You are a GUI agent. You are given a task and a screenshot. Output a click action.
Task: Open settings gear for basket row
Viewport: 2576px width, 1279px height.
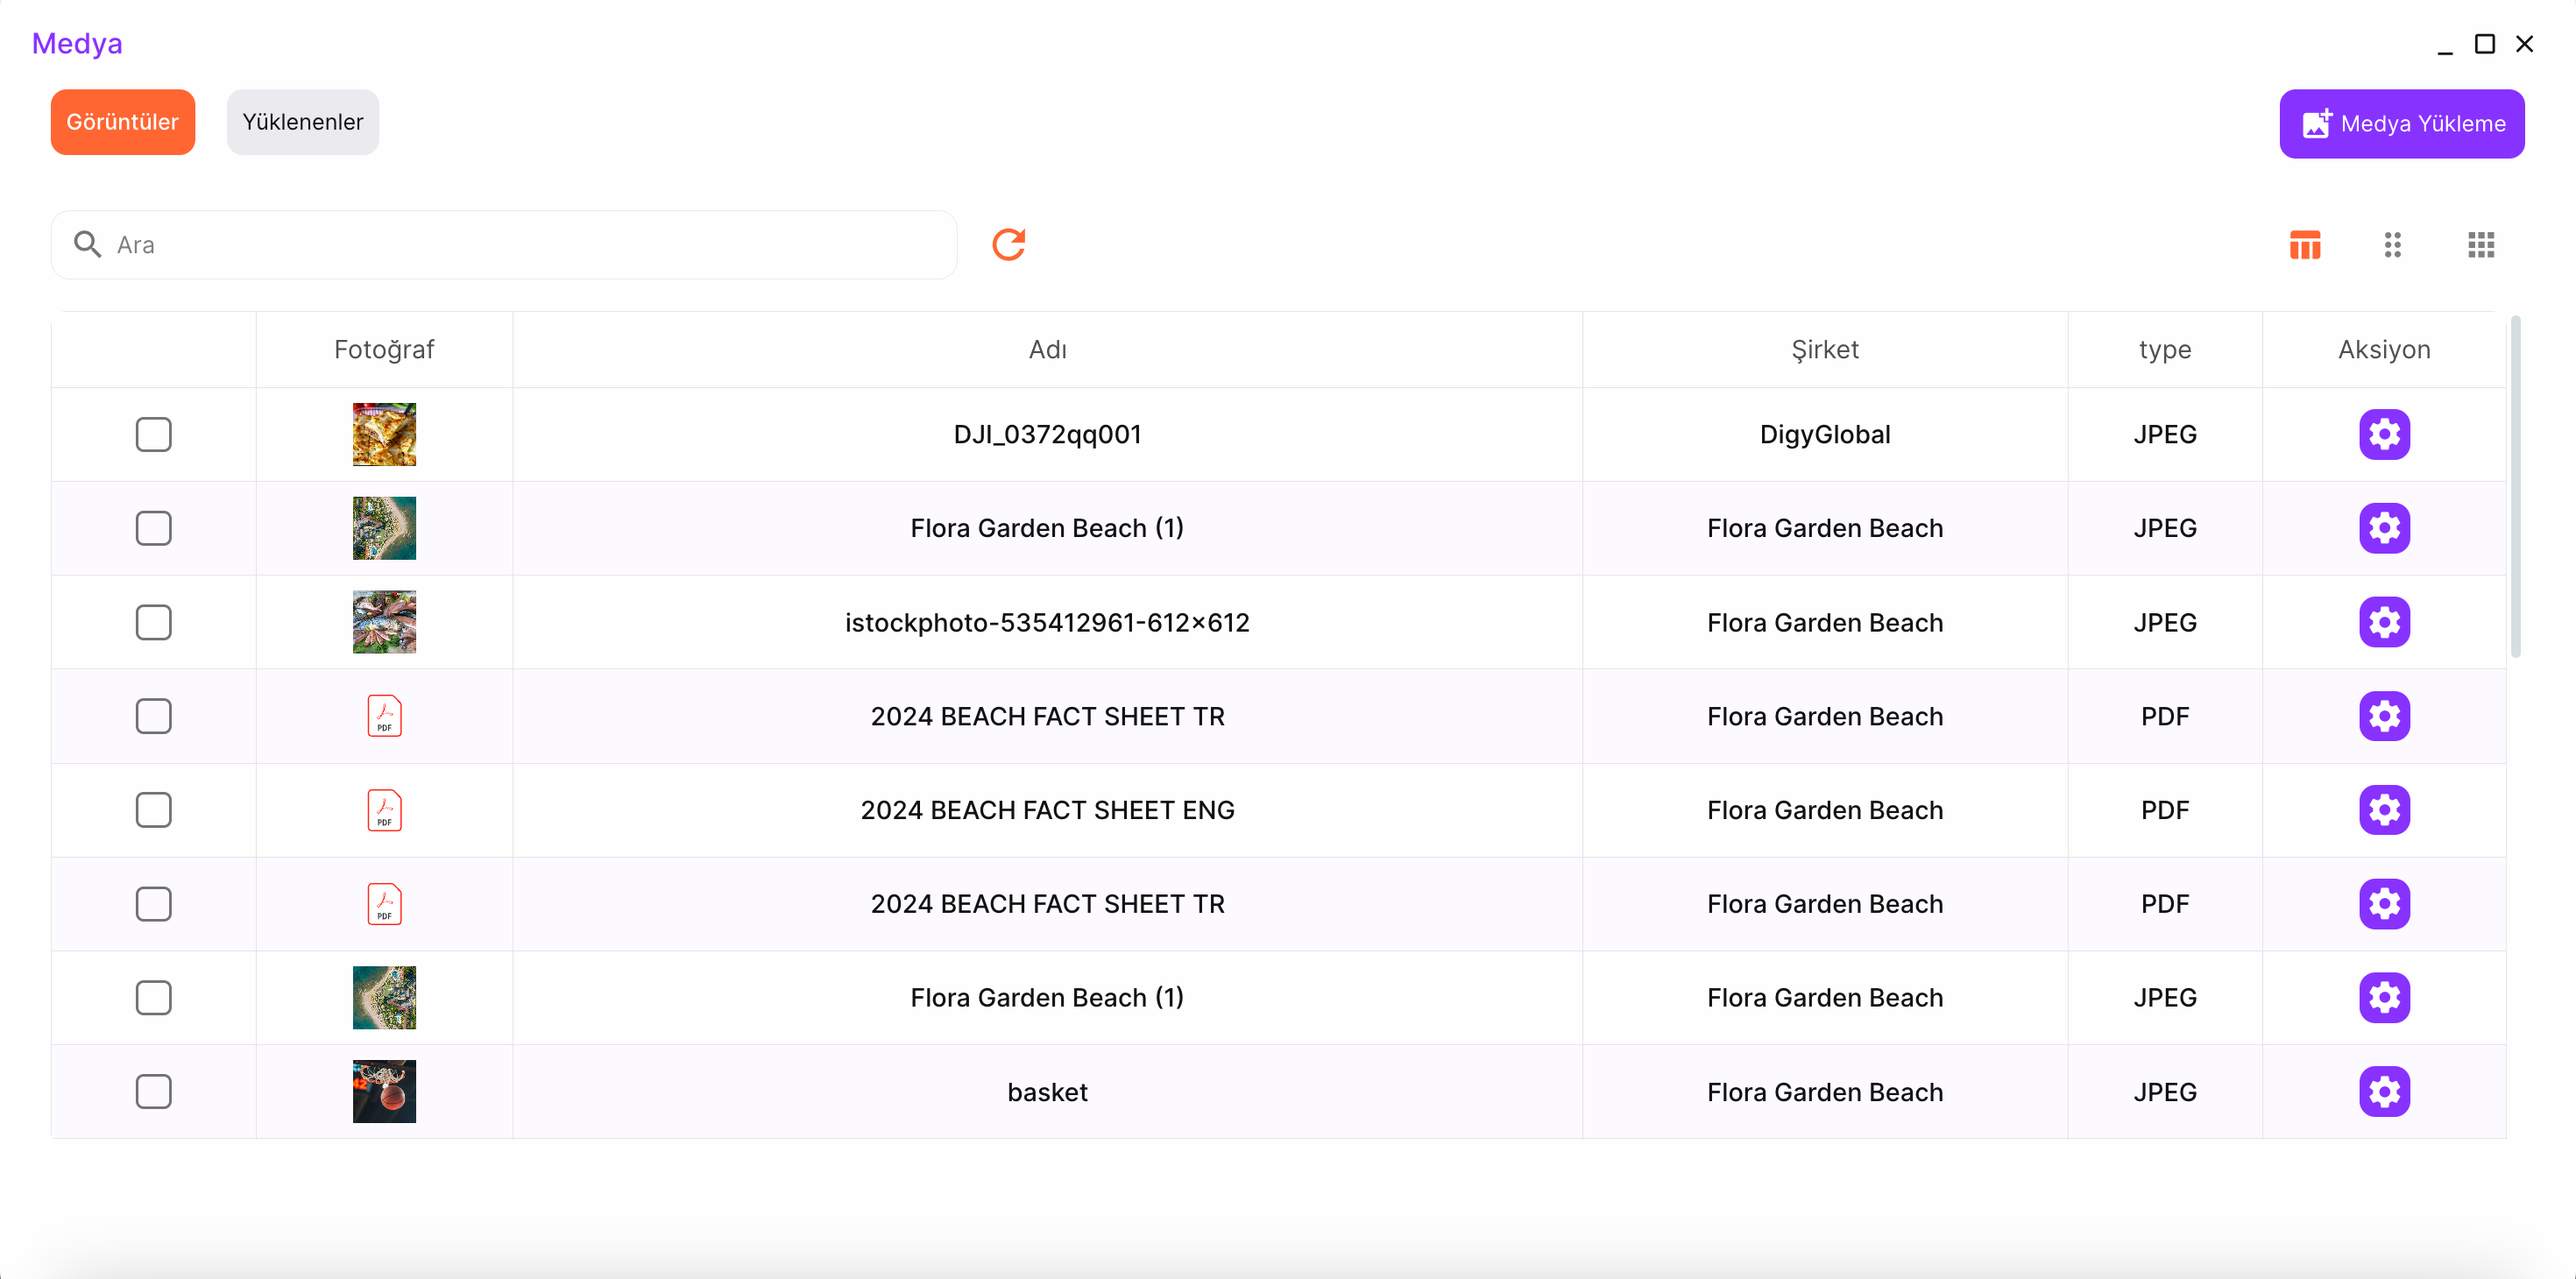[2384, 1091]
